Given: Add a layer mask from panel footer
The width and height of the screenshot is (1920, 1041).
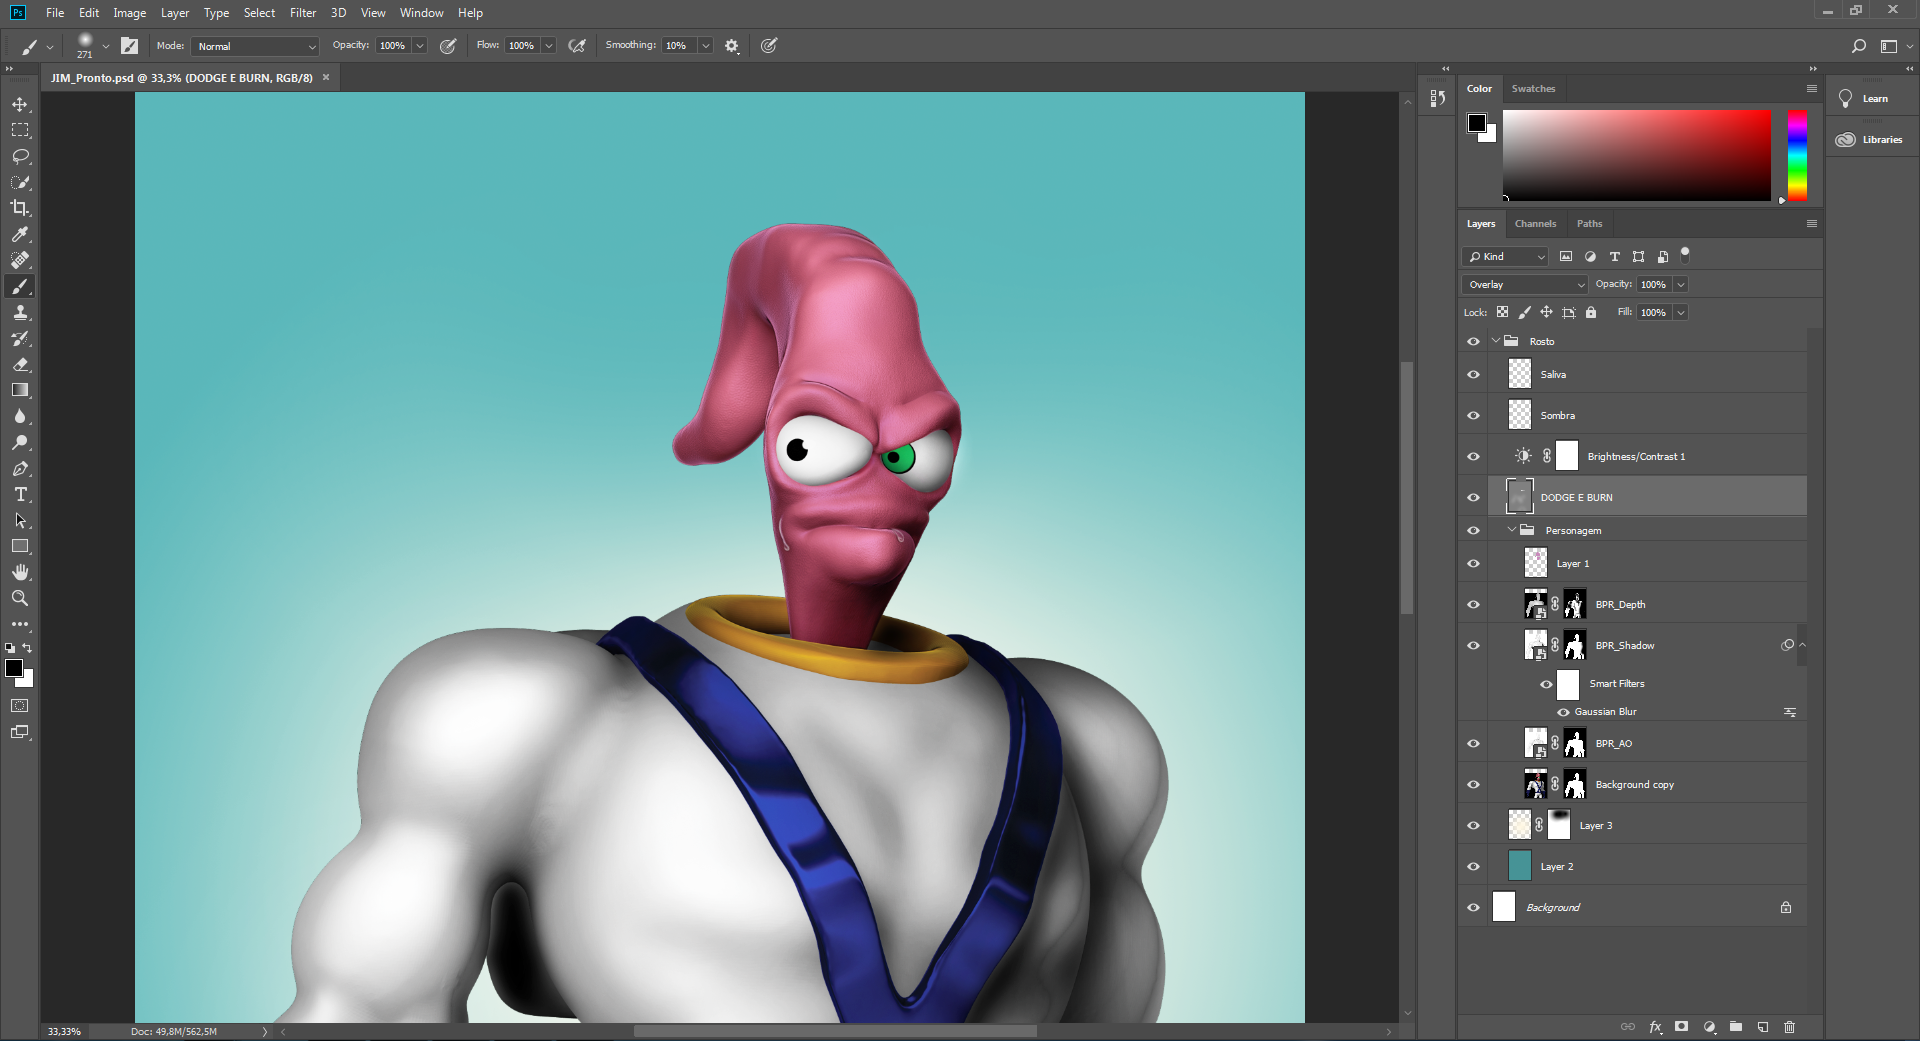Looking at the screenshot, I should [1682, 1027].
